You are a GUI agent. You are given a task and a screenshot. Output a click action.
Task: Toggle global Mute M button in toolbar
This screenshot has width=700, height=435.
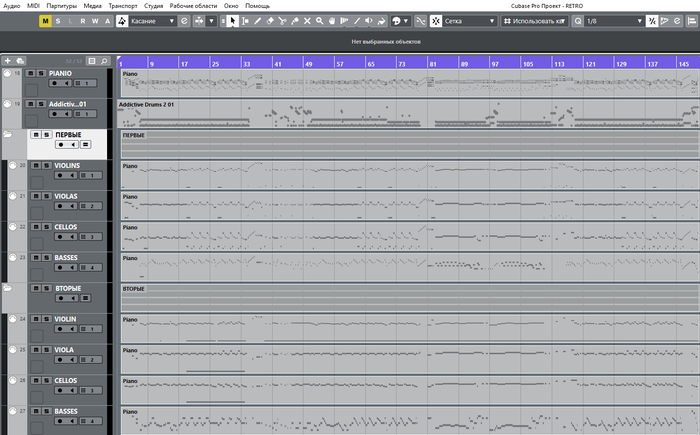[45, 20]
